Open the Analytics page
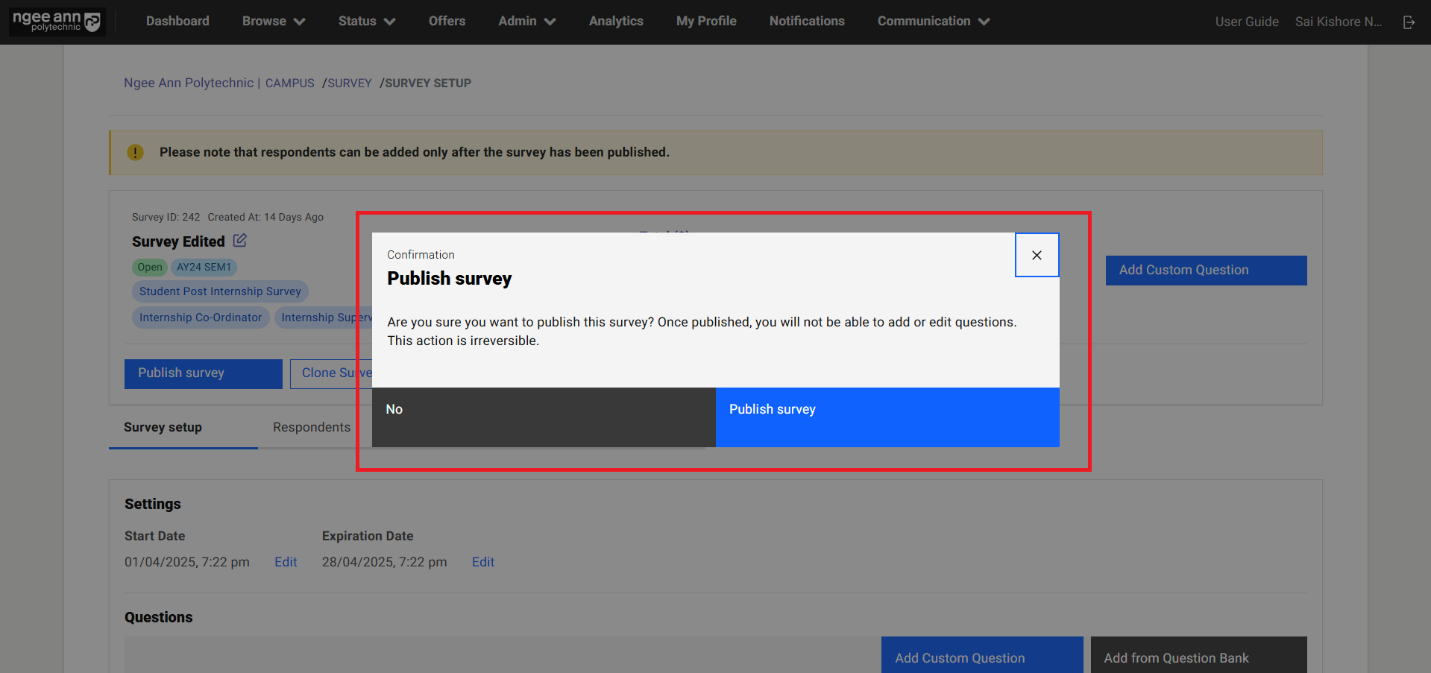The width and height of the screenshot is (1431, 673). (x=616, y=21)
